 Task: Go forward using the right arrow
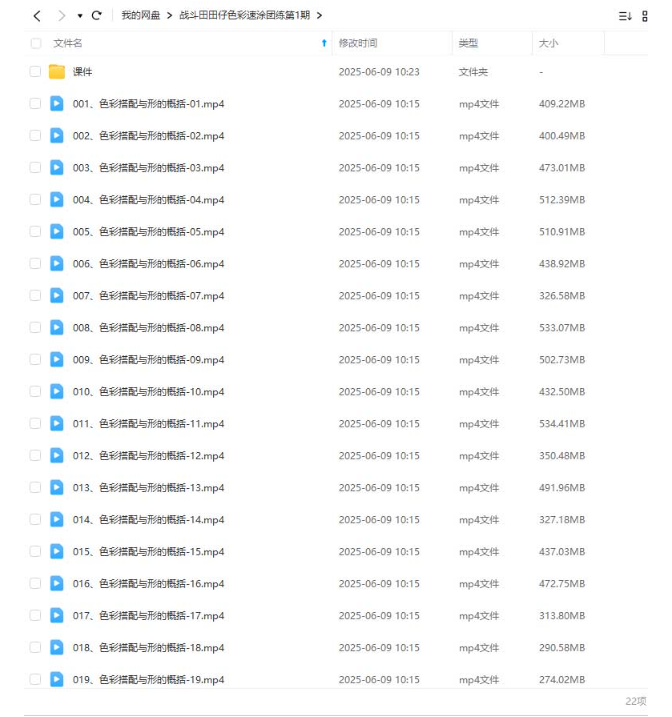tap(62, 16)
